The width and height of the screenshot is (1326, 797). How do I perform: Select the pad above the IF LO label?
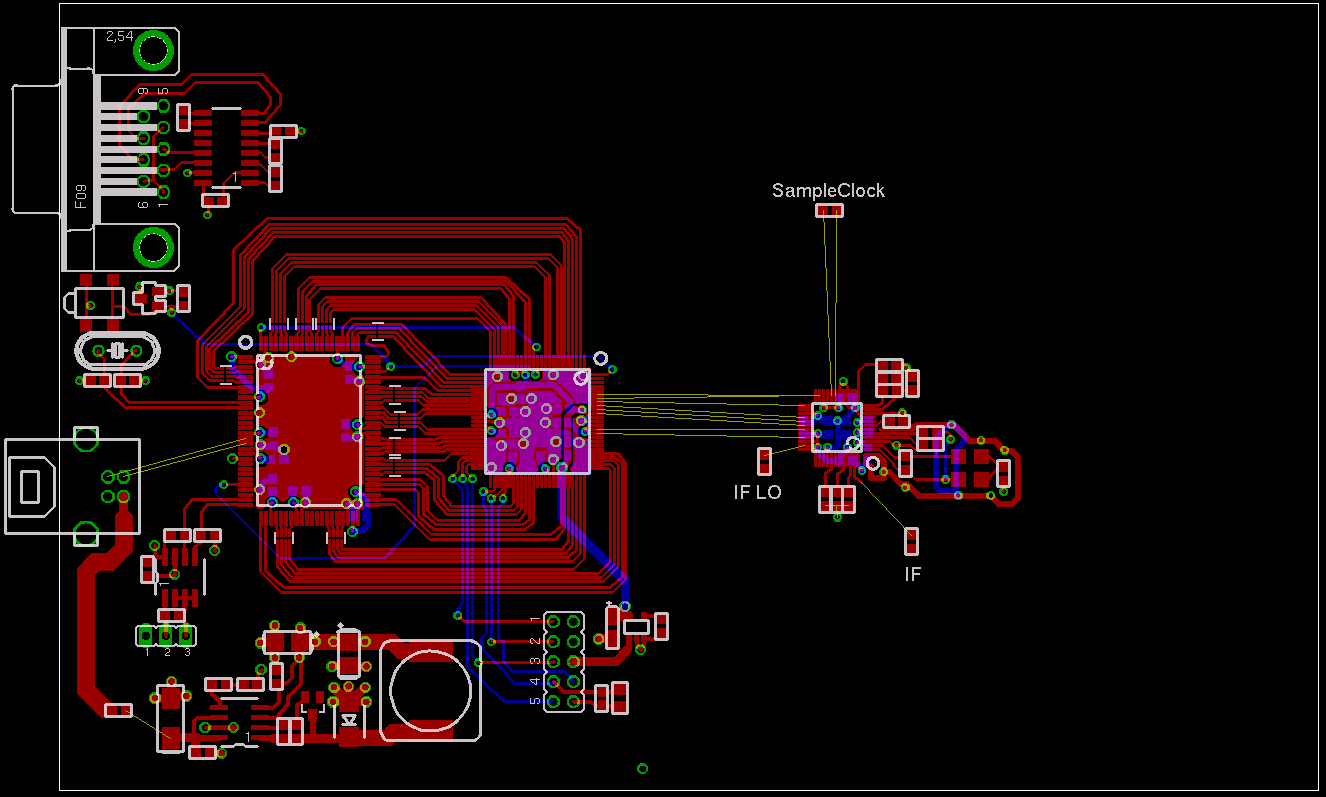764,460
